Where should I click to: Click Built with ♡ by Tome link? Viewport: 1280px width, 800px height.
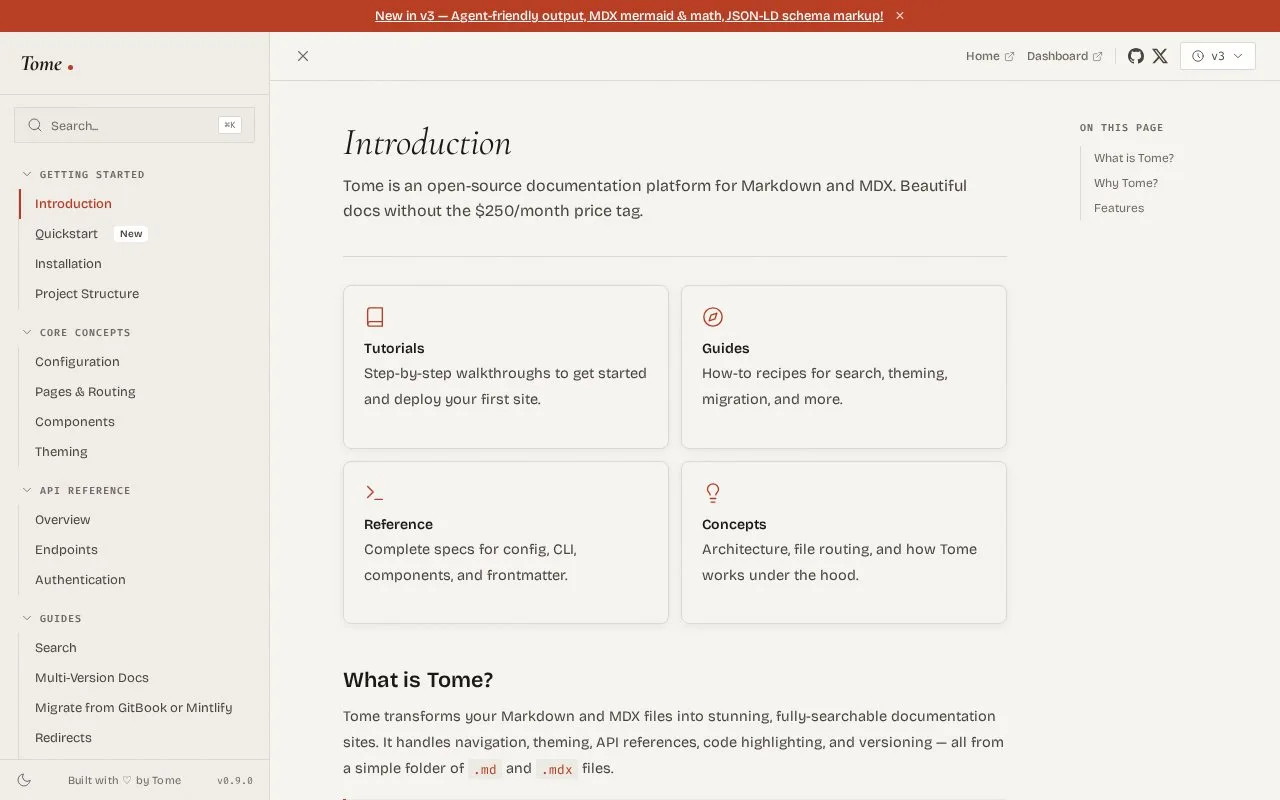(124, 781)
